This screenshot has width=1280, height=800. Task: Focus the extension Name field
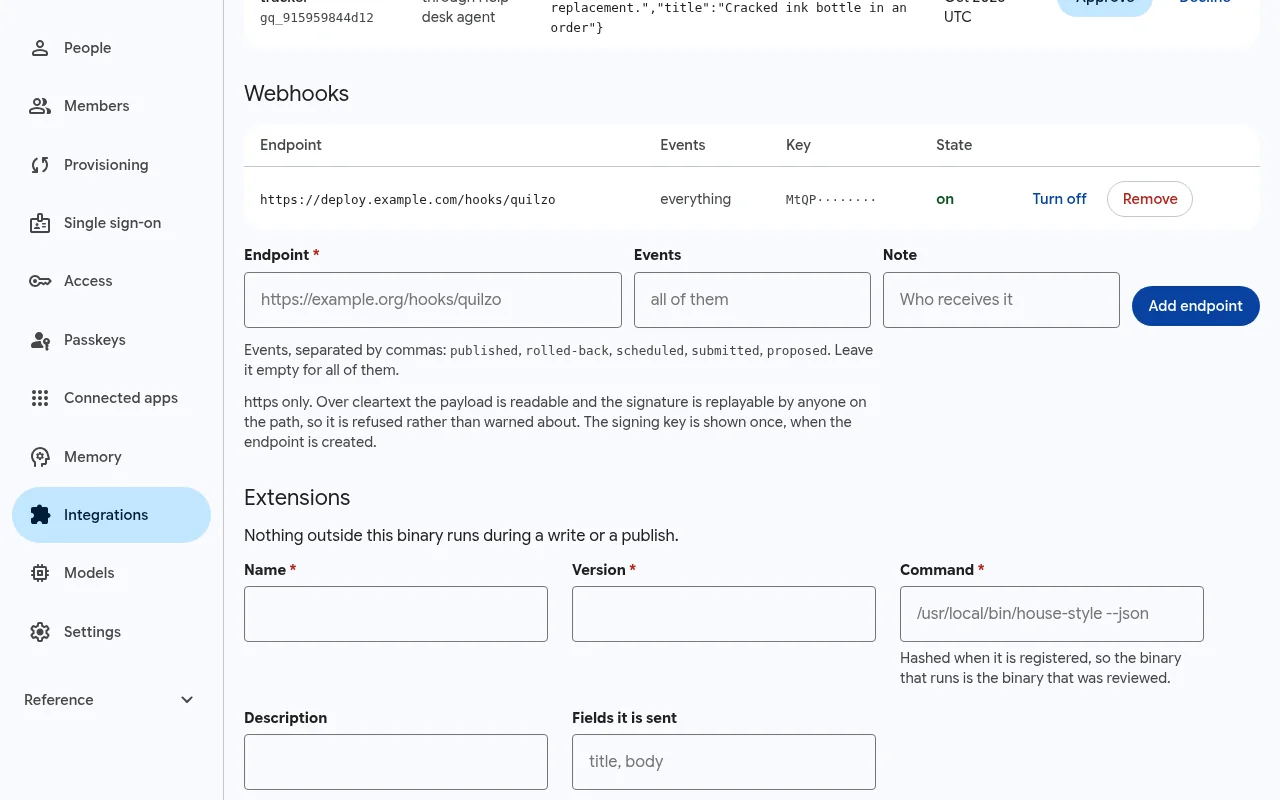tap(396, 614)
